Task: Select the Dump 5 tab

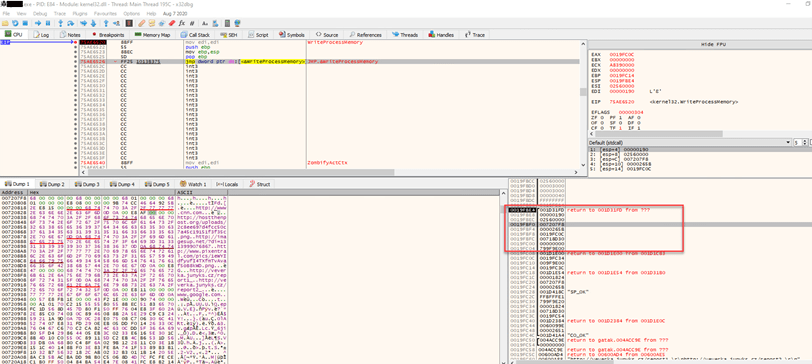Action: coord(158,184)
